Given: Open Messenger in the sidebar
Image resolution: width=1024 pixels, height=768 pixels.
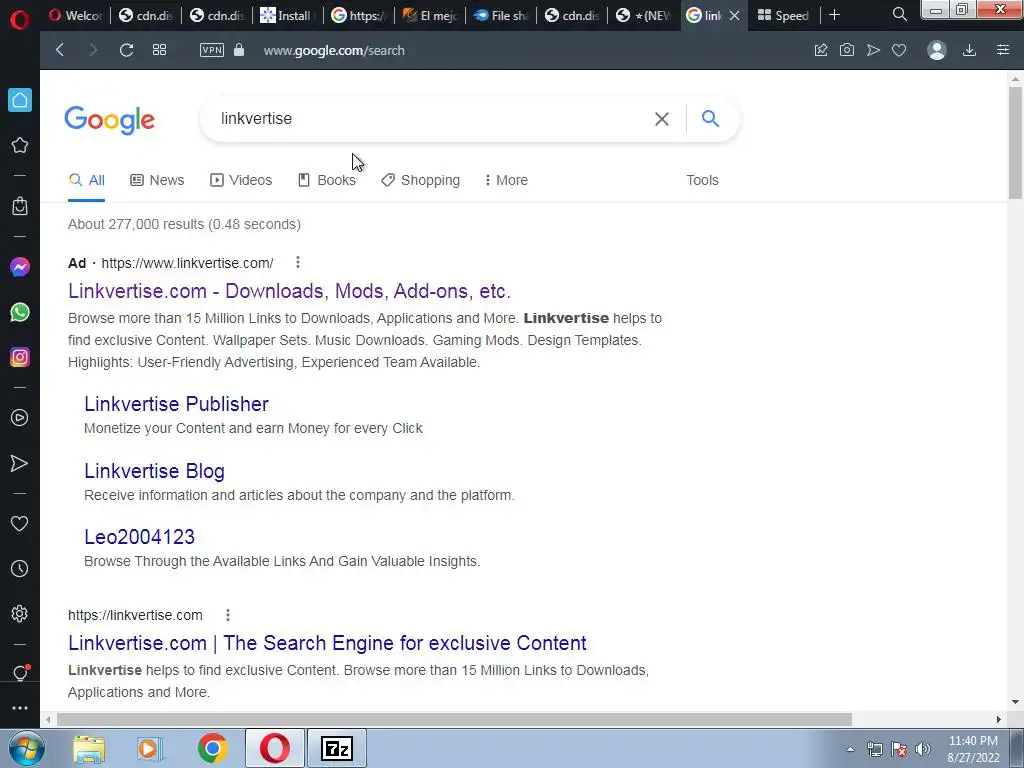Looking at the screenshot, I should [20, 266].
